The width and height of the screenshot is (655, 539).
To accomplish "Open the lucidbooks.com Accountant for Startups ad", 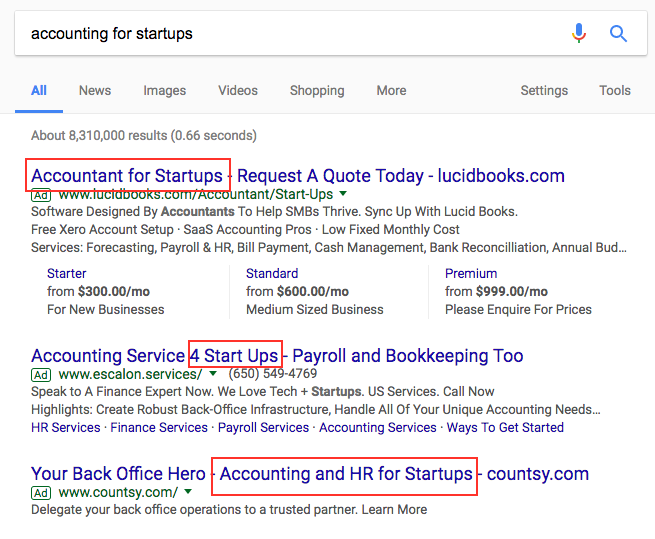I will tap(297, 176).
